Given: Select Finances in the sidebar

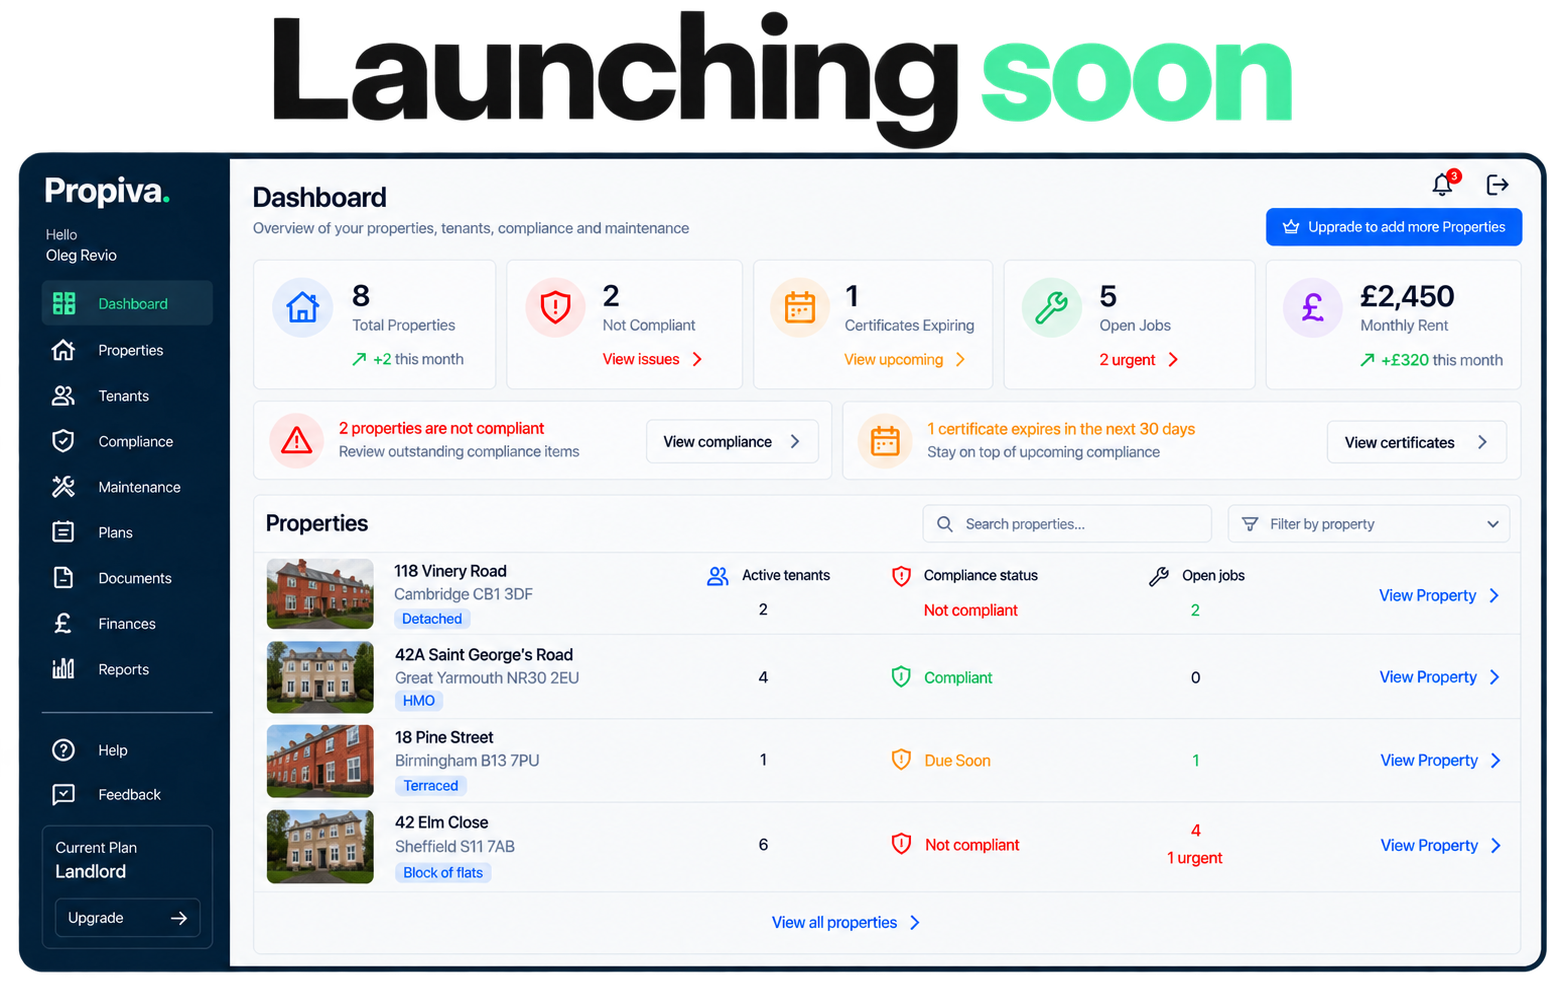Looking at the screenshot, I should point(127,624).
